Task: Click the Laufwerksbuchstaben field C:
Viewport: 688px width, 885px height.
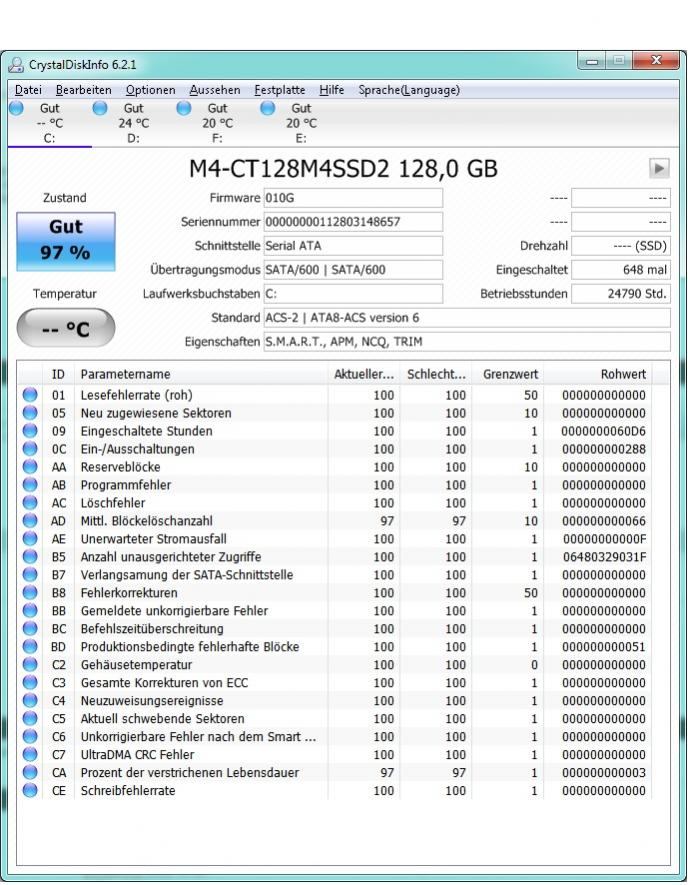Action: [353, 293]
